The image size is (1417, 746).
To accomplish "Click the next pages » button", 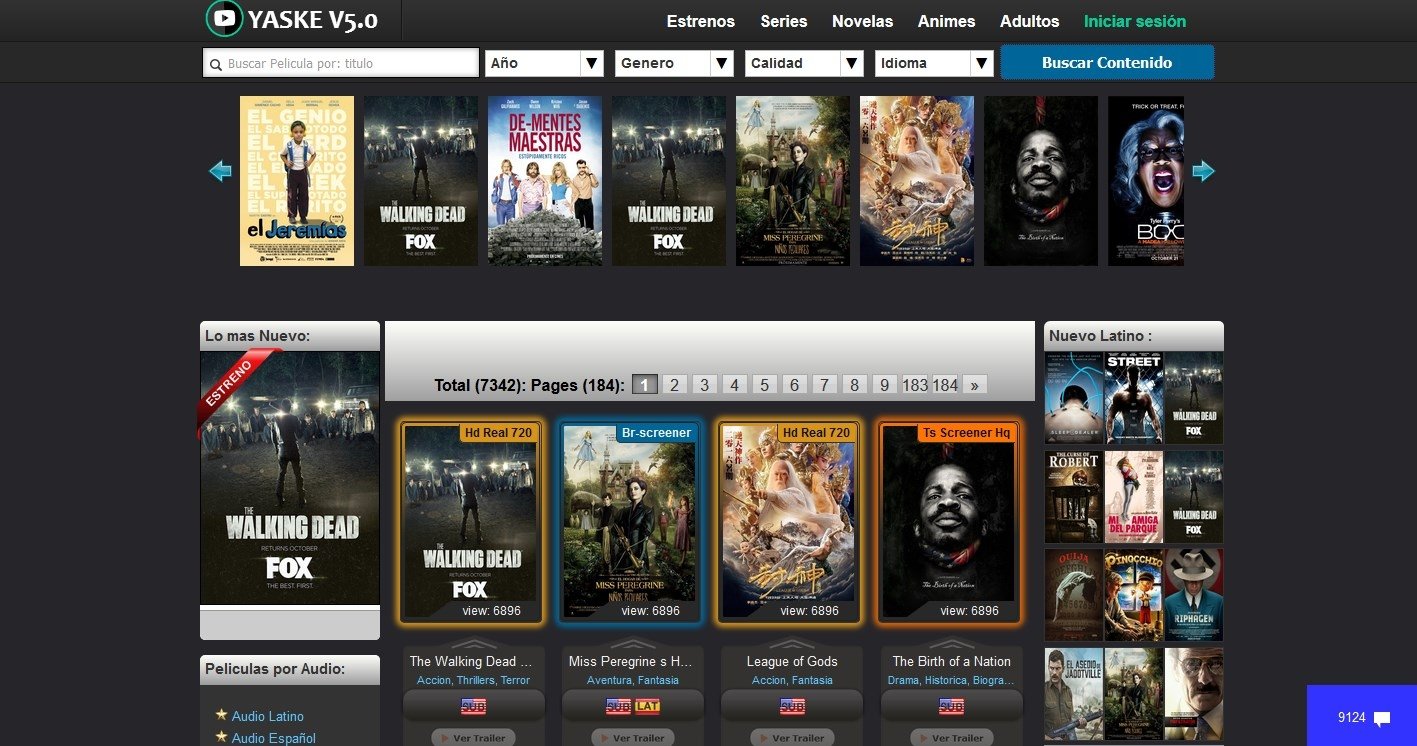I will tap(975, 385).
